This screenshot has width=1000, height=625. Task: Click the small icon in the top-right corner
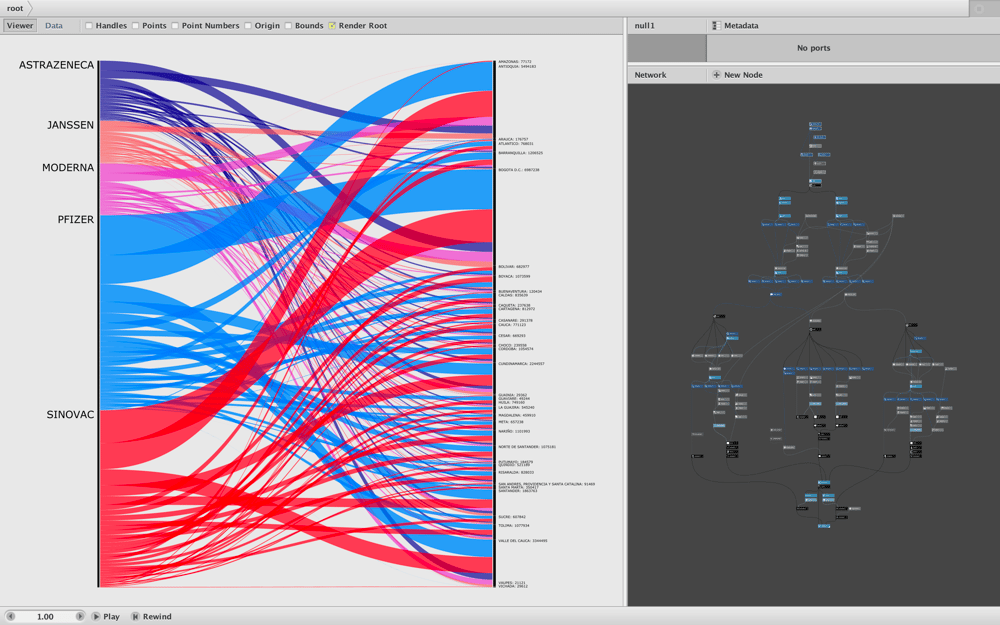(980, 9)
